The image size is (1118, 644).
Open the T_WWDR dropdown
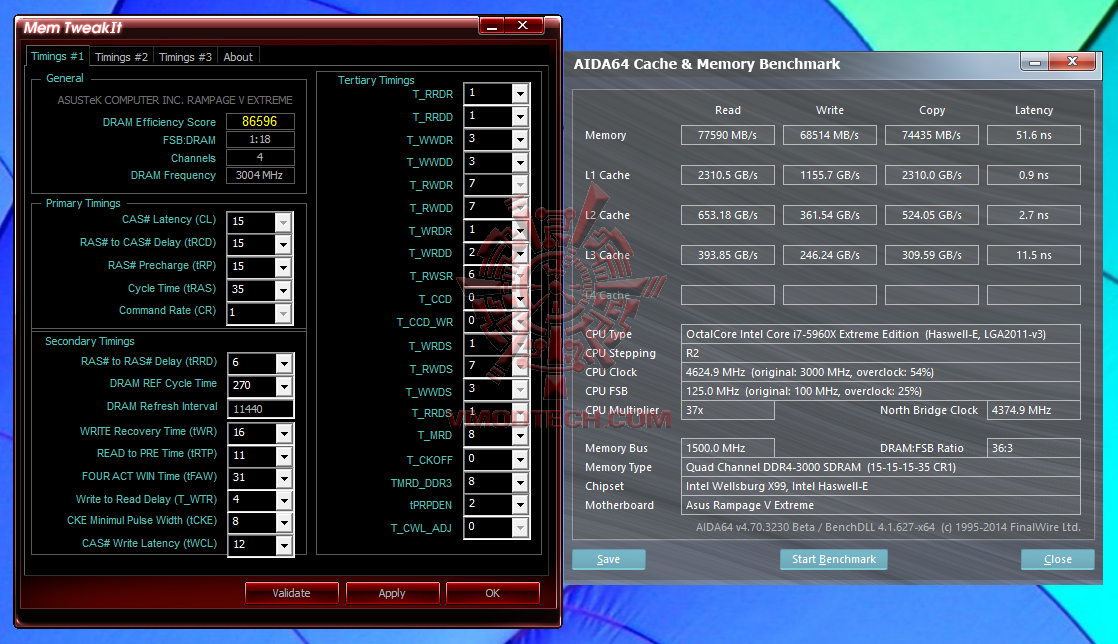pyautogui.click(x=520, y=139)
